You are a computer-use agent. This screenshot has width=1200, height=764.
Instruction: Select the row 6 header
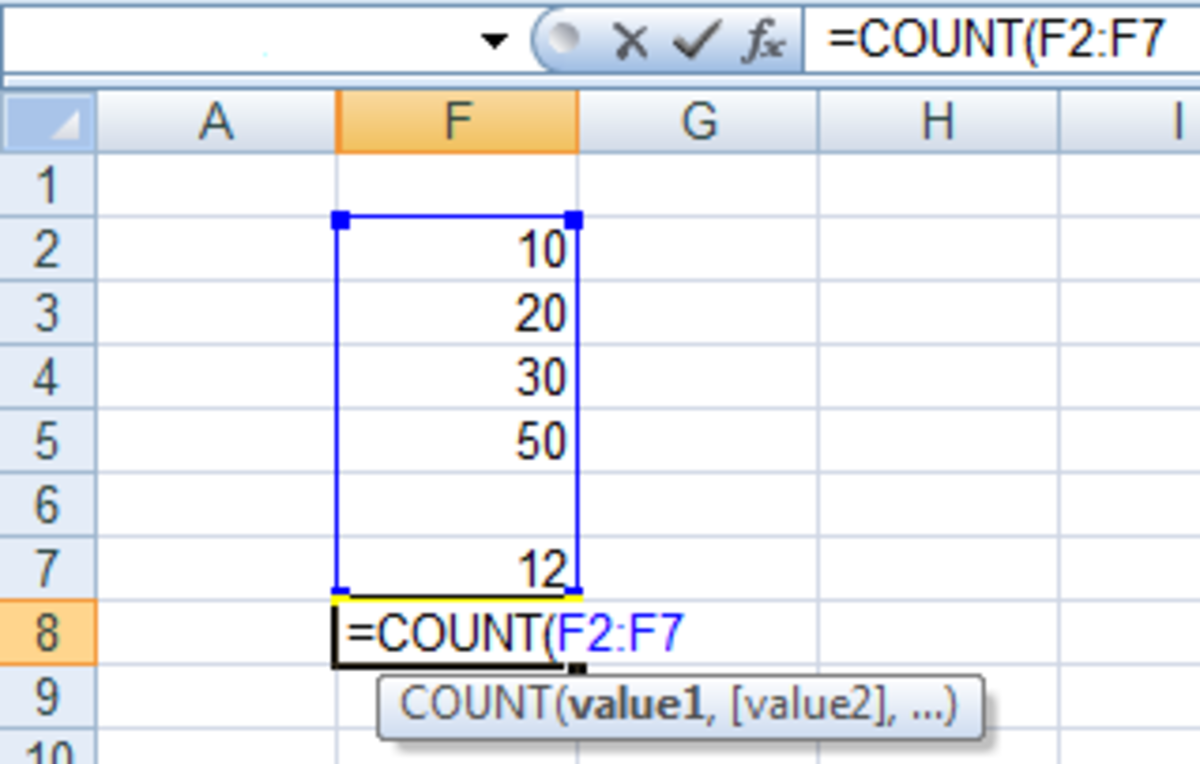pyautogui.click(x=47, y=505)
